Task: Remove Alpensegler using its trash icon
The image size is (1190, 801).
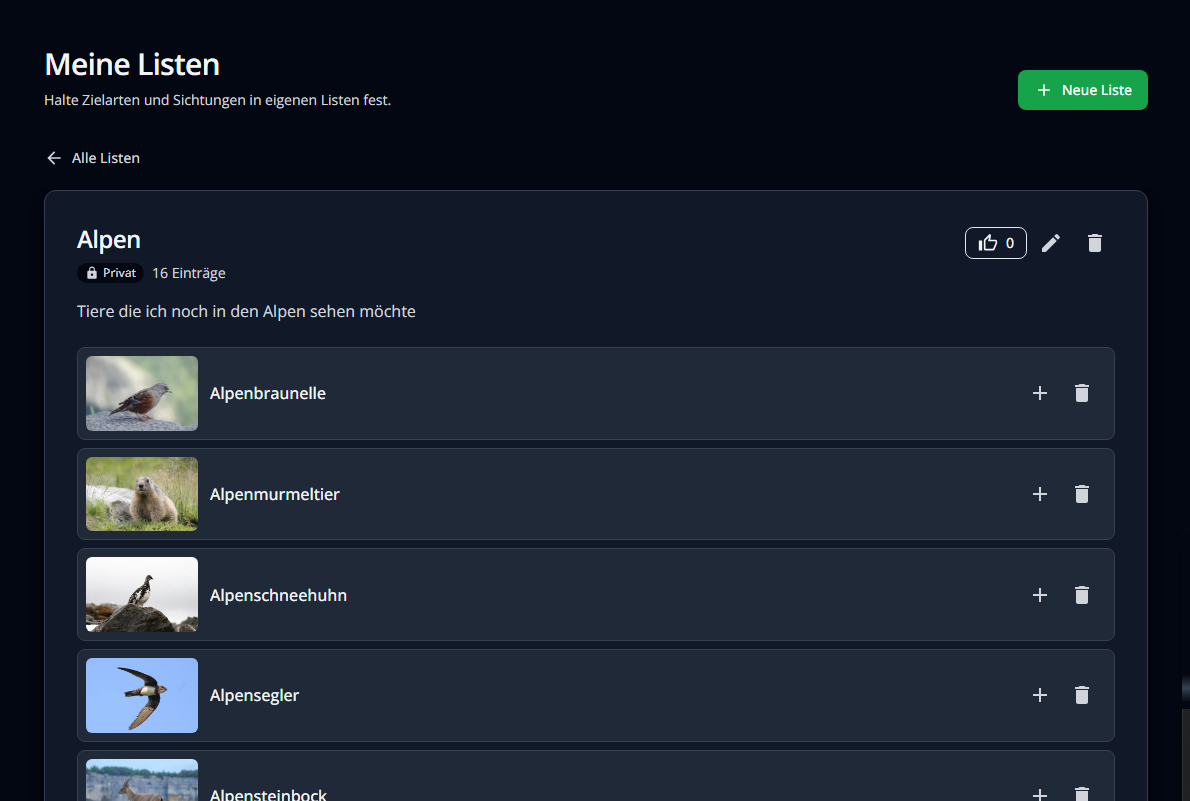Action: (x=1081, y=695)
